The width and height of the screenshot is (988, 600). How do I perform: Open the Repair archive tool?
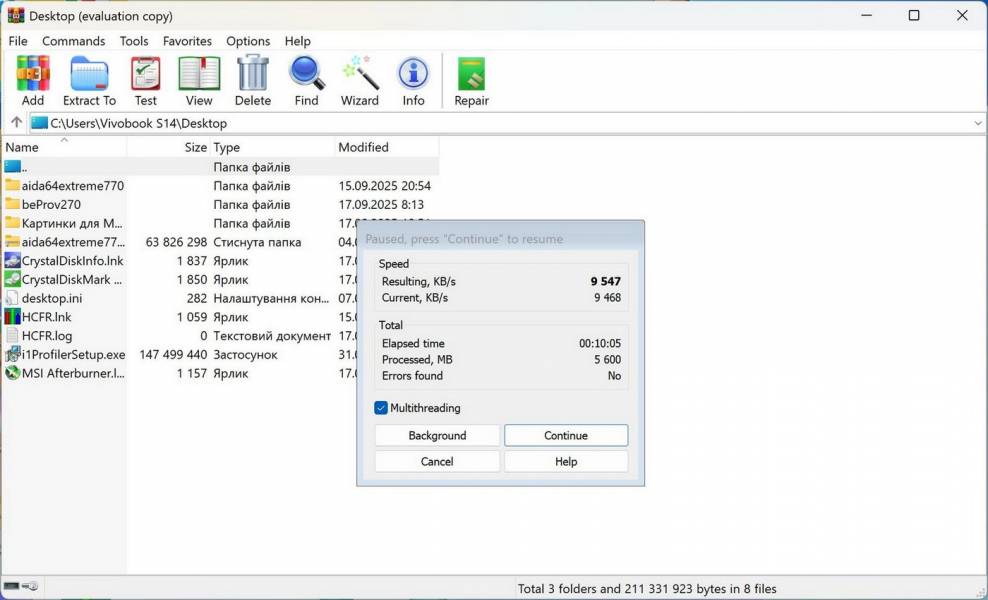470,80
